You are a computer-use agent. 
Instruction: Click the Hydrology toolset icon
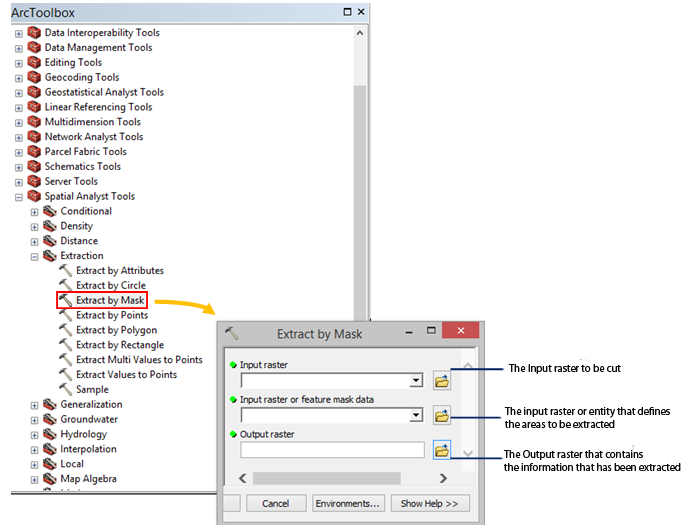point(50,435)
